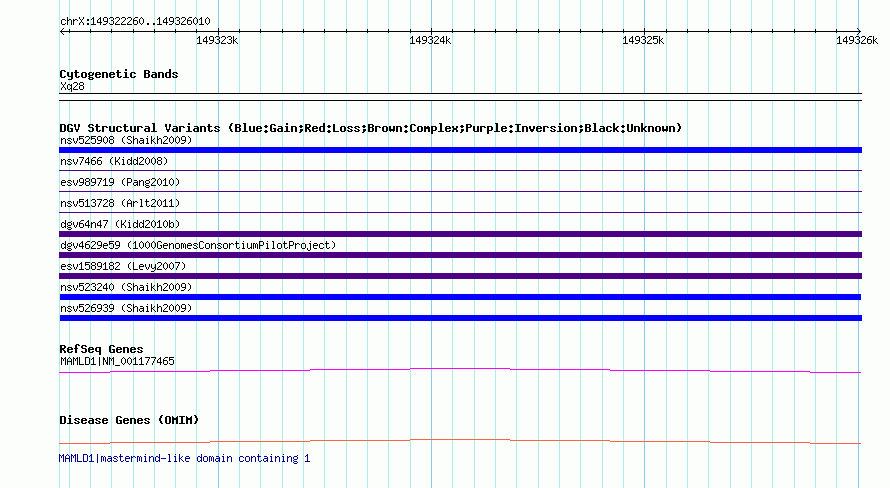Select the nsv523240 (Shaikh2009) variant label

pos(126,287)
